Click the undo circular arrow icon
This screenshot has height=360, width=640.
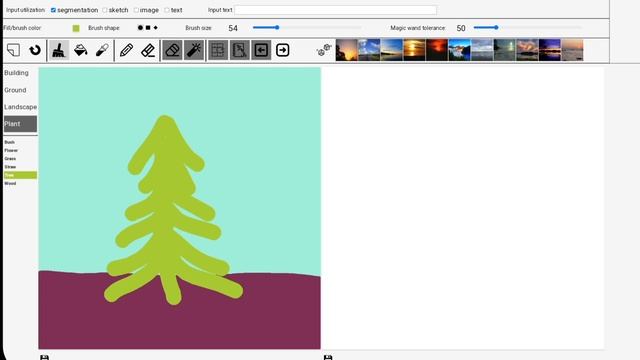pyautogui.click(x=35, y=50)
